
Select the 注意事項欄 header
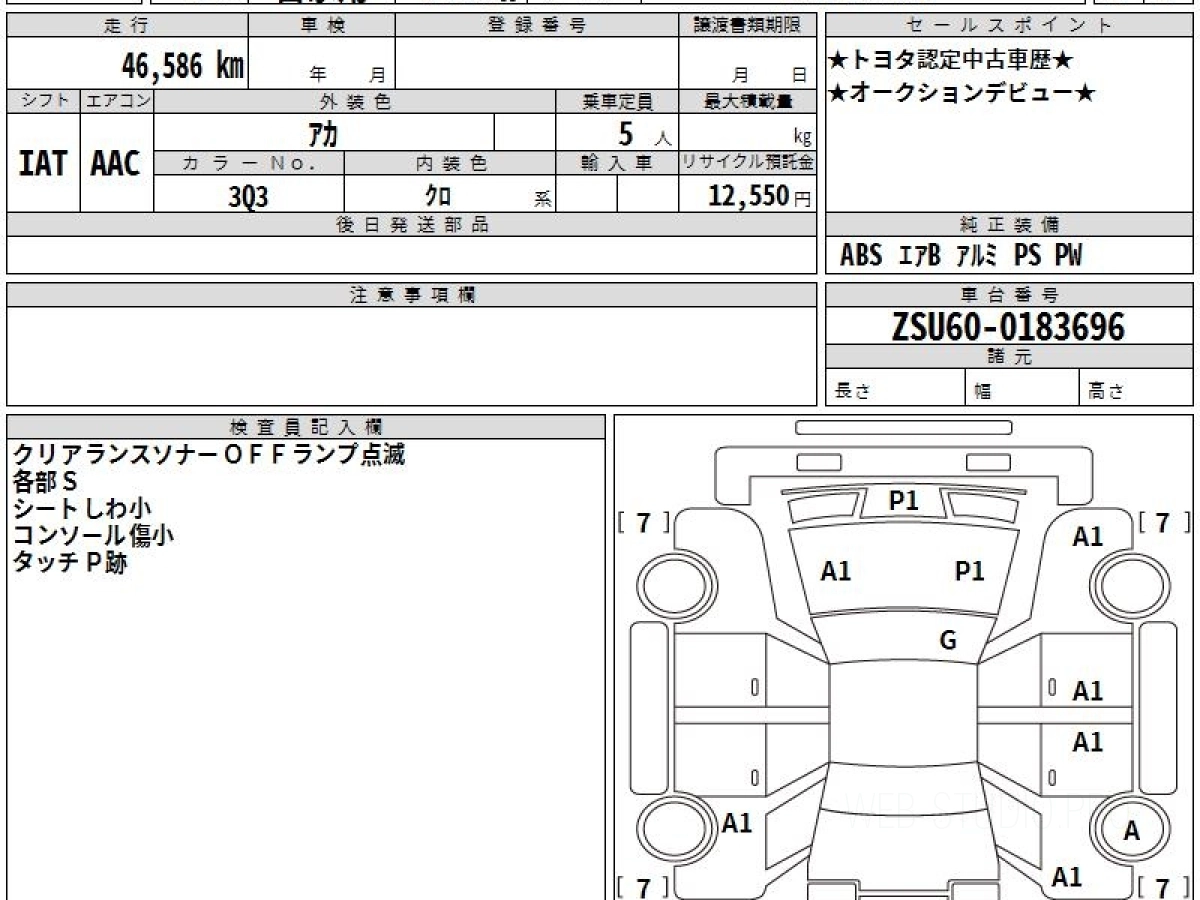(x=412, y=295)
